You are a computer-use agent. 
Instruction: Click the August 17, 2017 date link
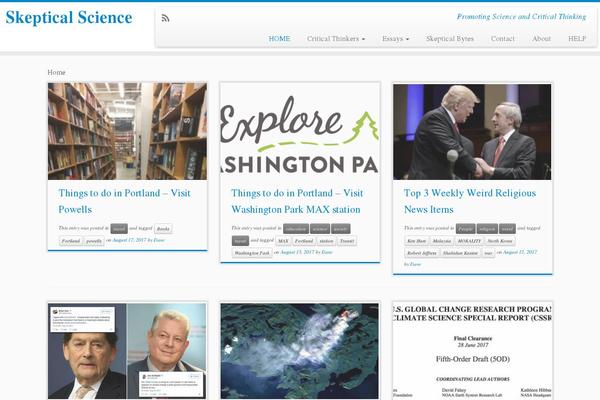129,240
